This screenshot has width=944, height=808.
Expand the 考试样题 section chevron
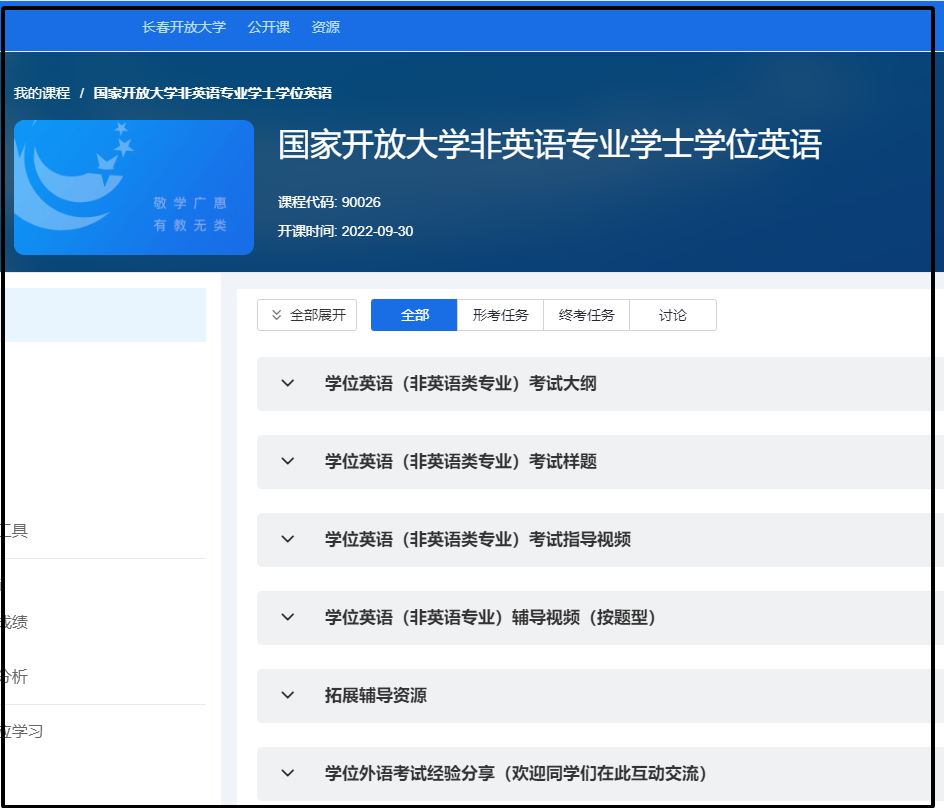pyautogui.click(x=288, y=461)
